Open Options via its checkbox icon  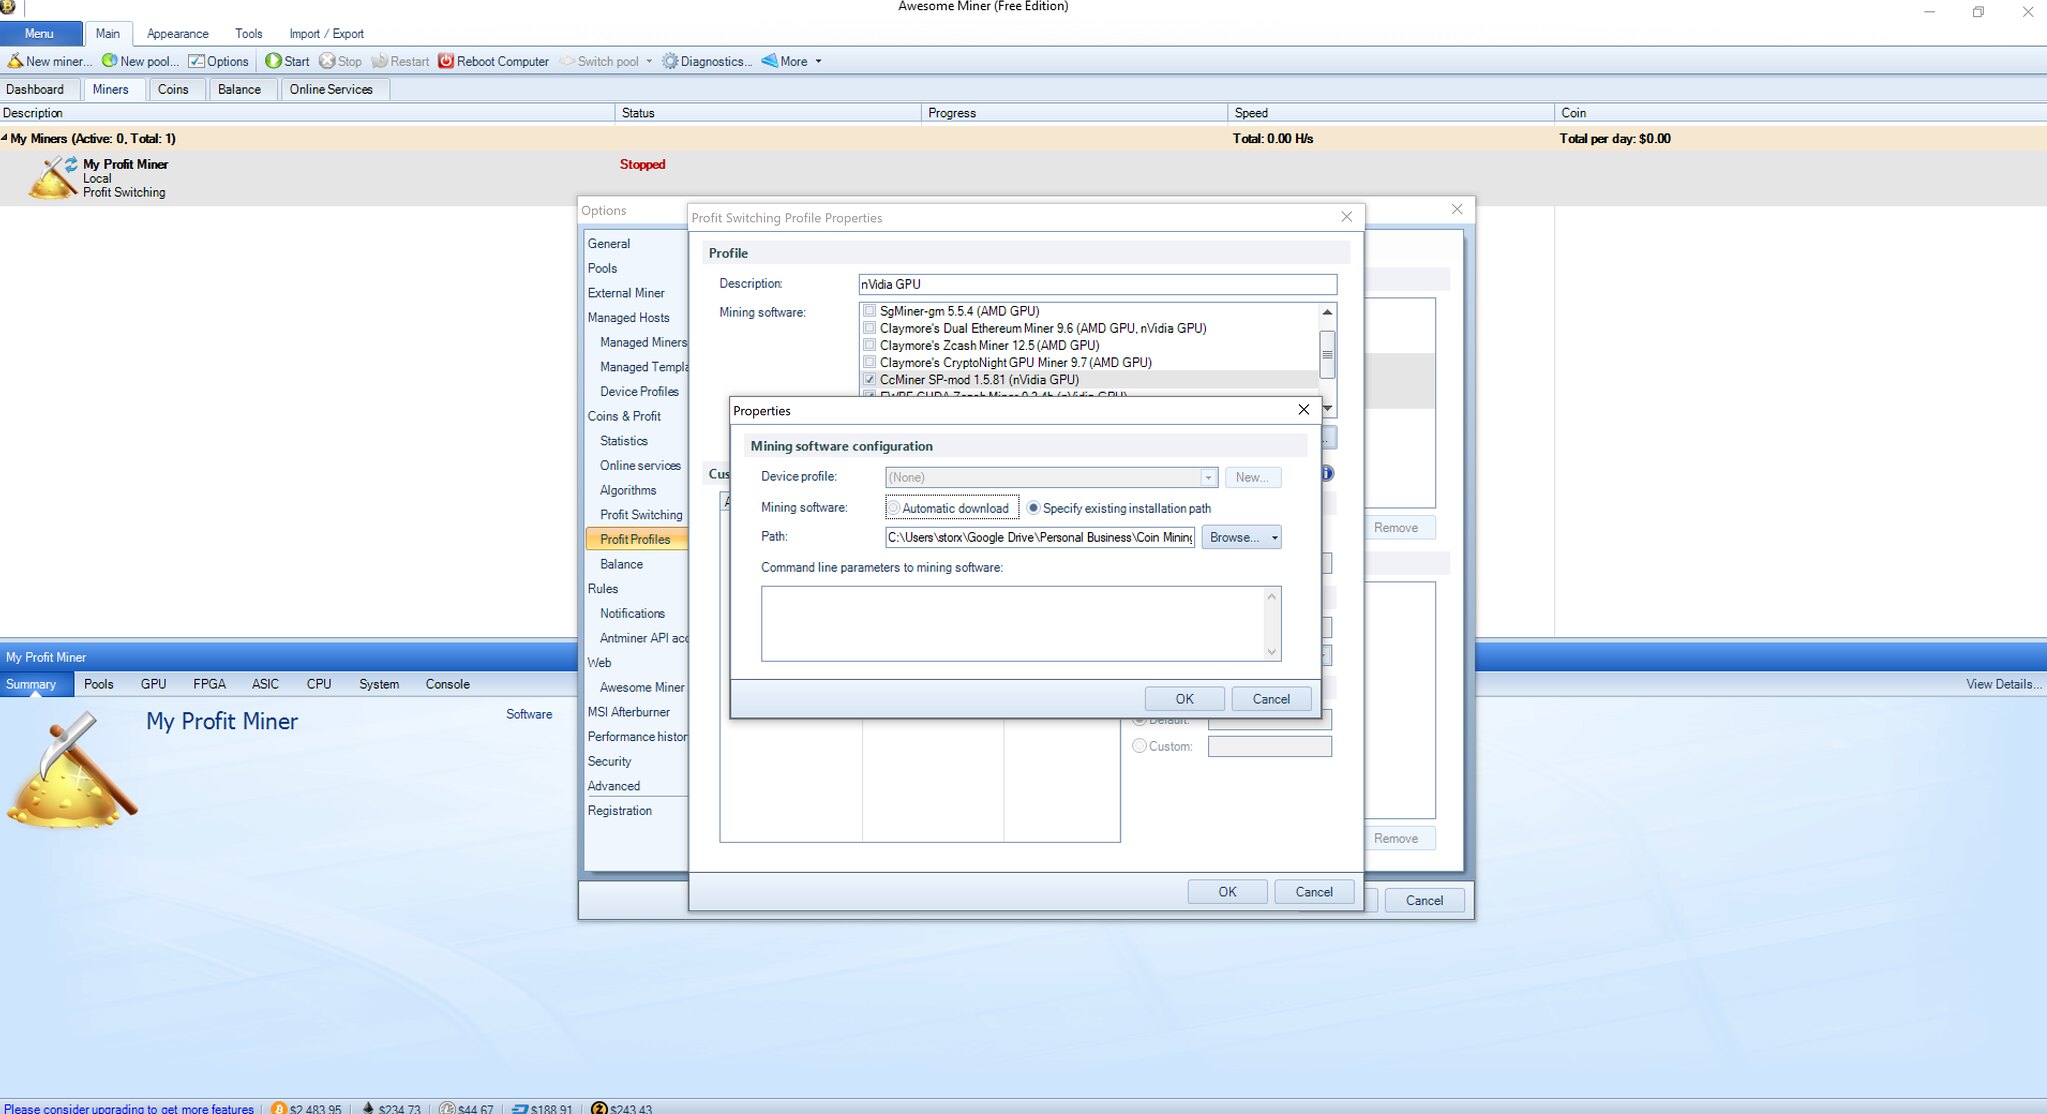(196, 61)
